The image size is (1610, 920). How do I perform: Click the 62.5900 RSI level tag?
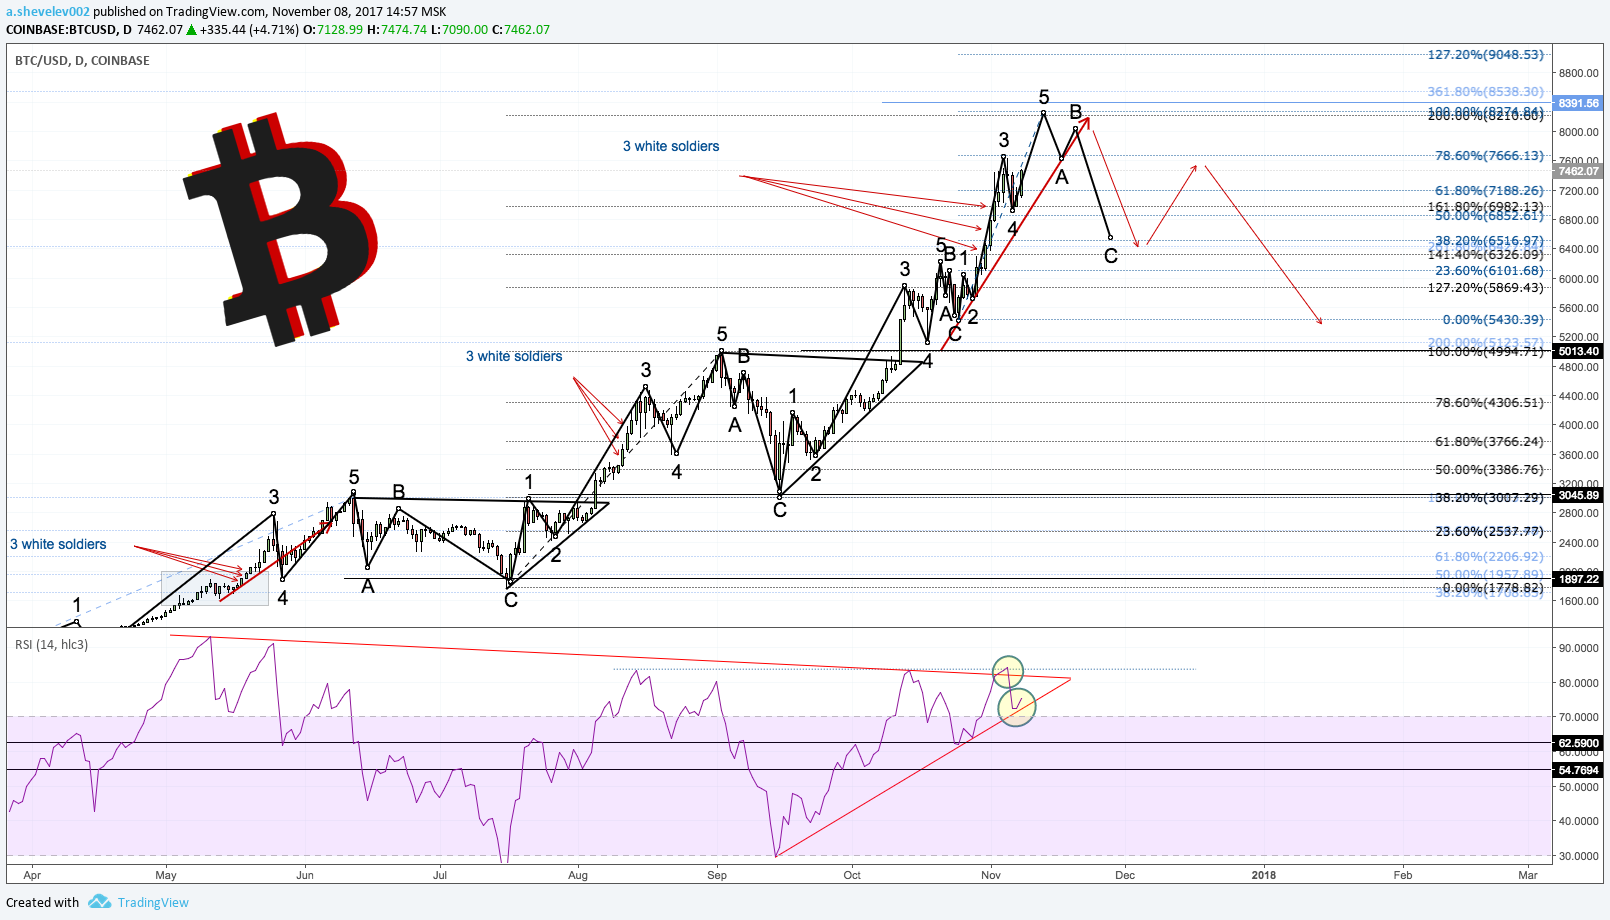click(1578, 743)
